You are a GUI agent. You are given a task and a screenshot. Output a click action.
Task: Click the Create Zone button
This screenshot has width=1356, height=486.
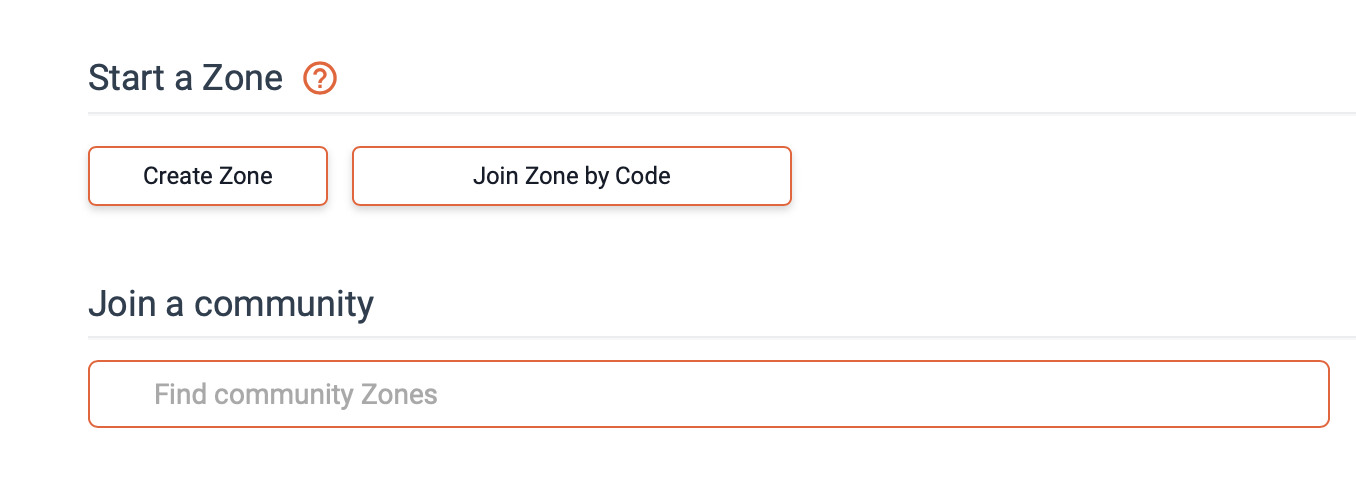pyautogui.click(x=208, y=176)
